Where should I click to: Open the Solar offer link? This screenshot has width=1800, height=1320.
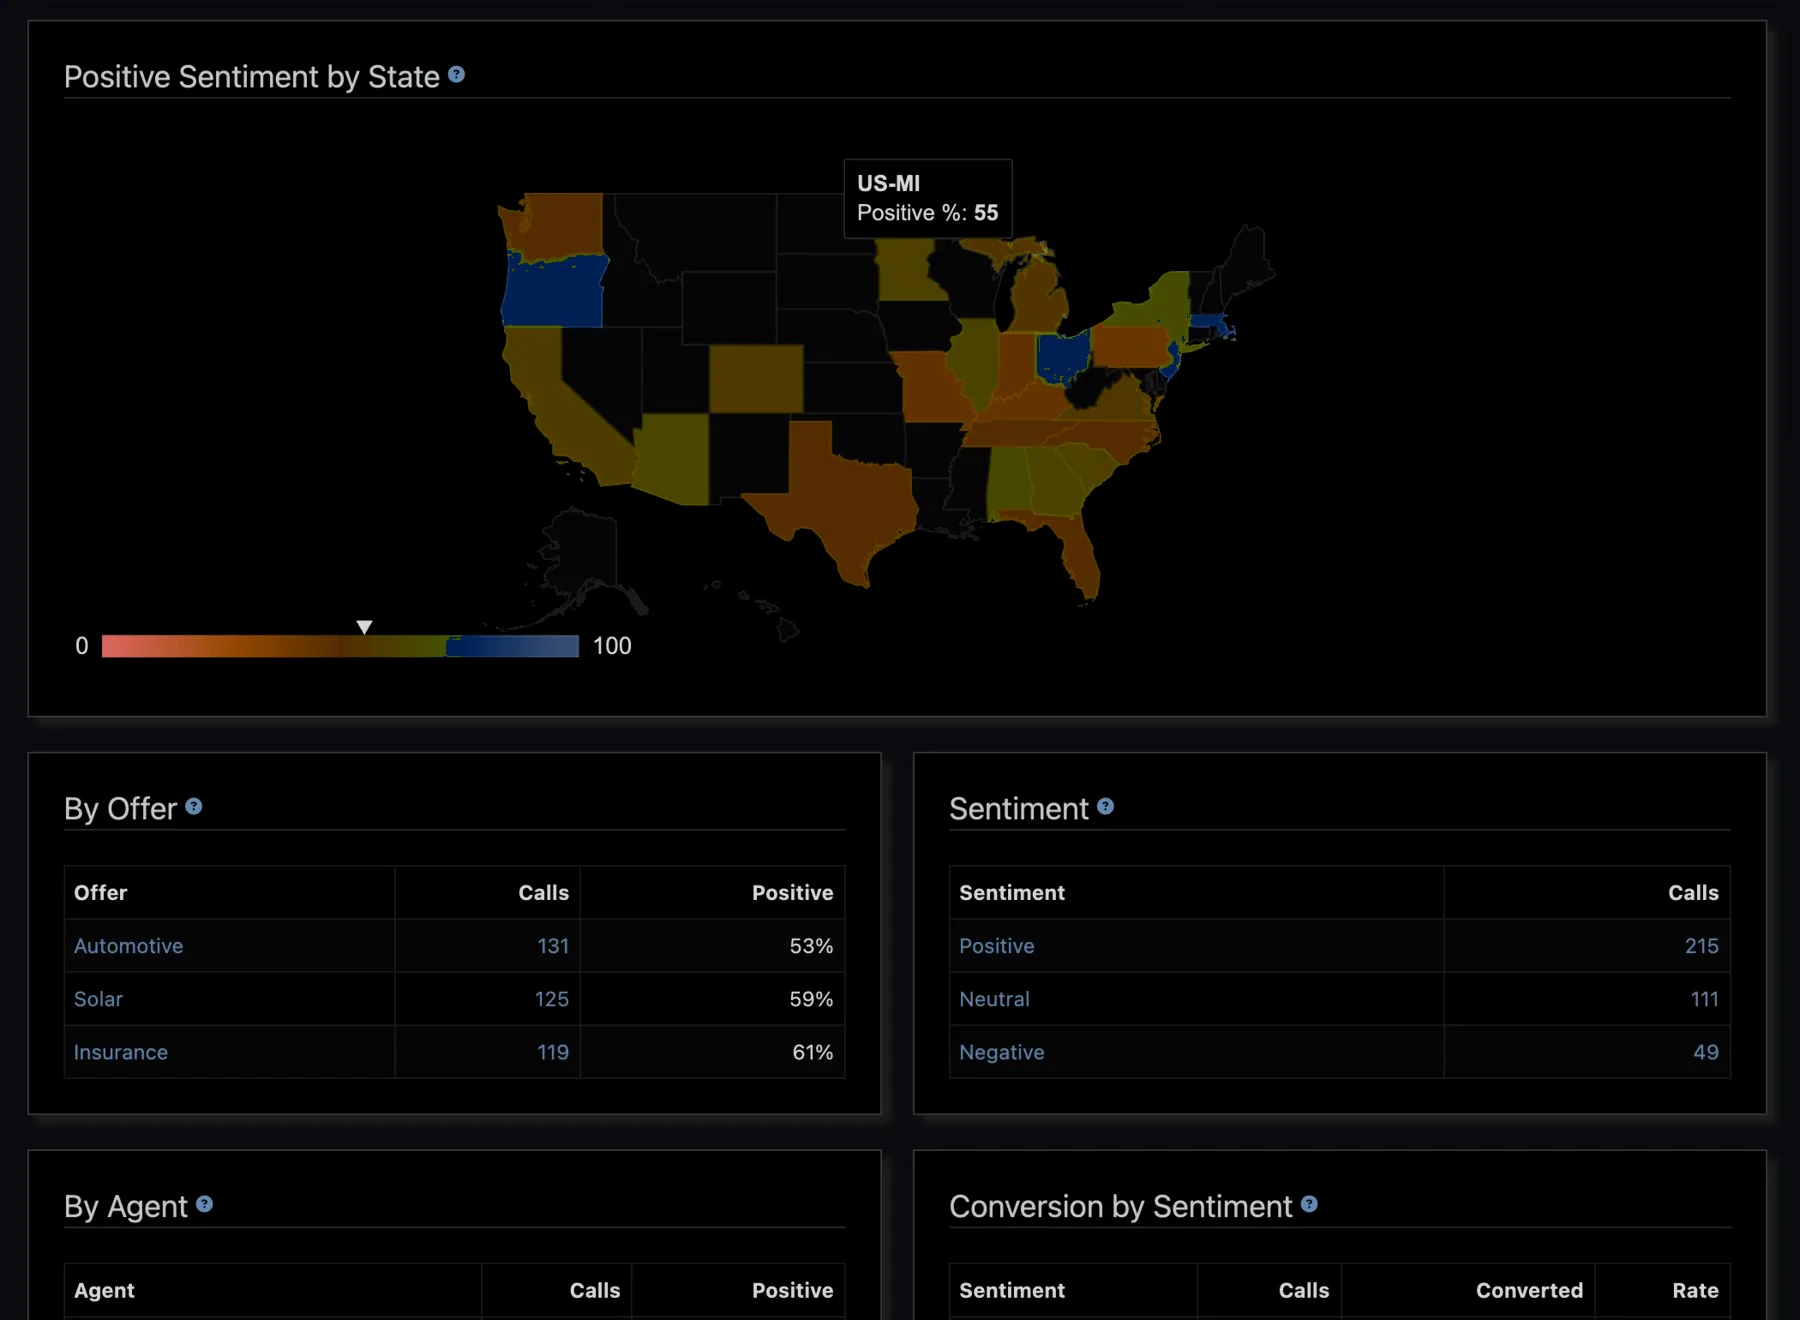point(98,999)
